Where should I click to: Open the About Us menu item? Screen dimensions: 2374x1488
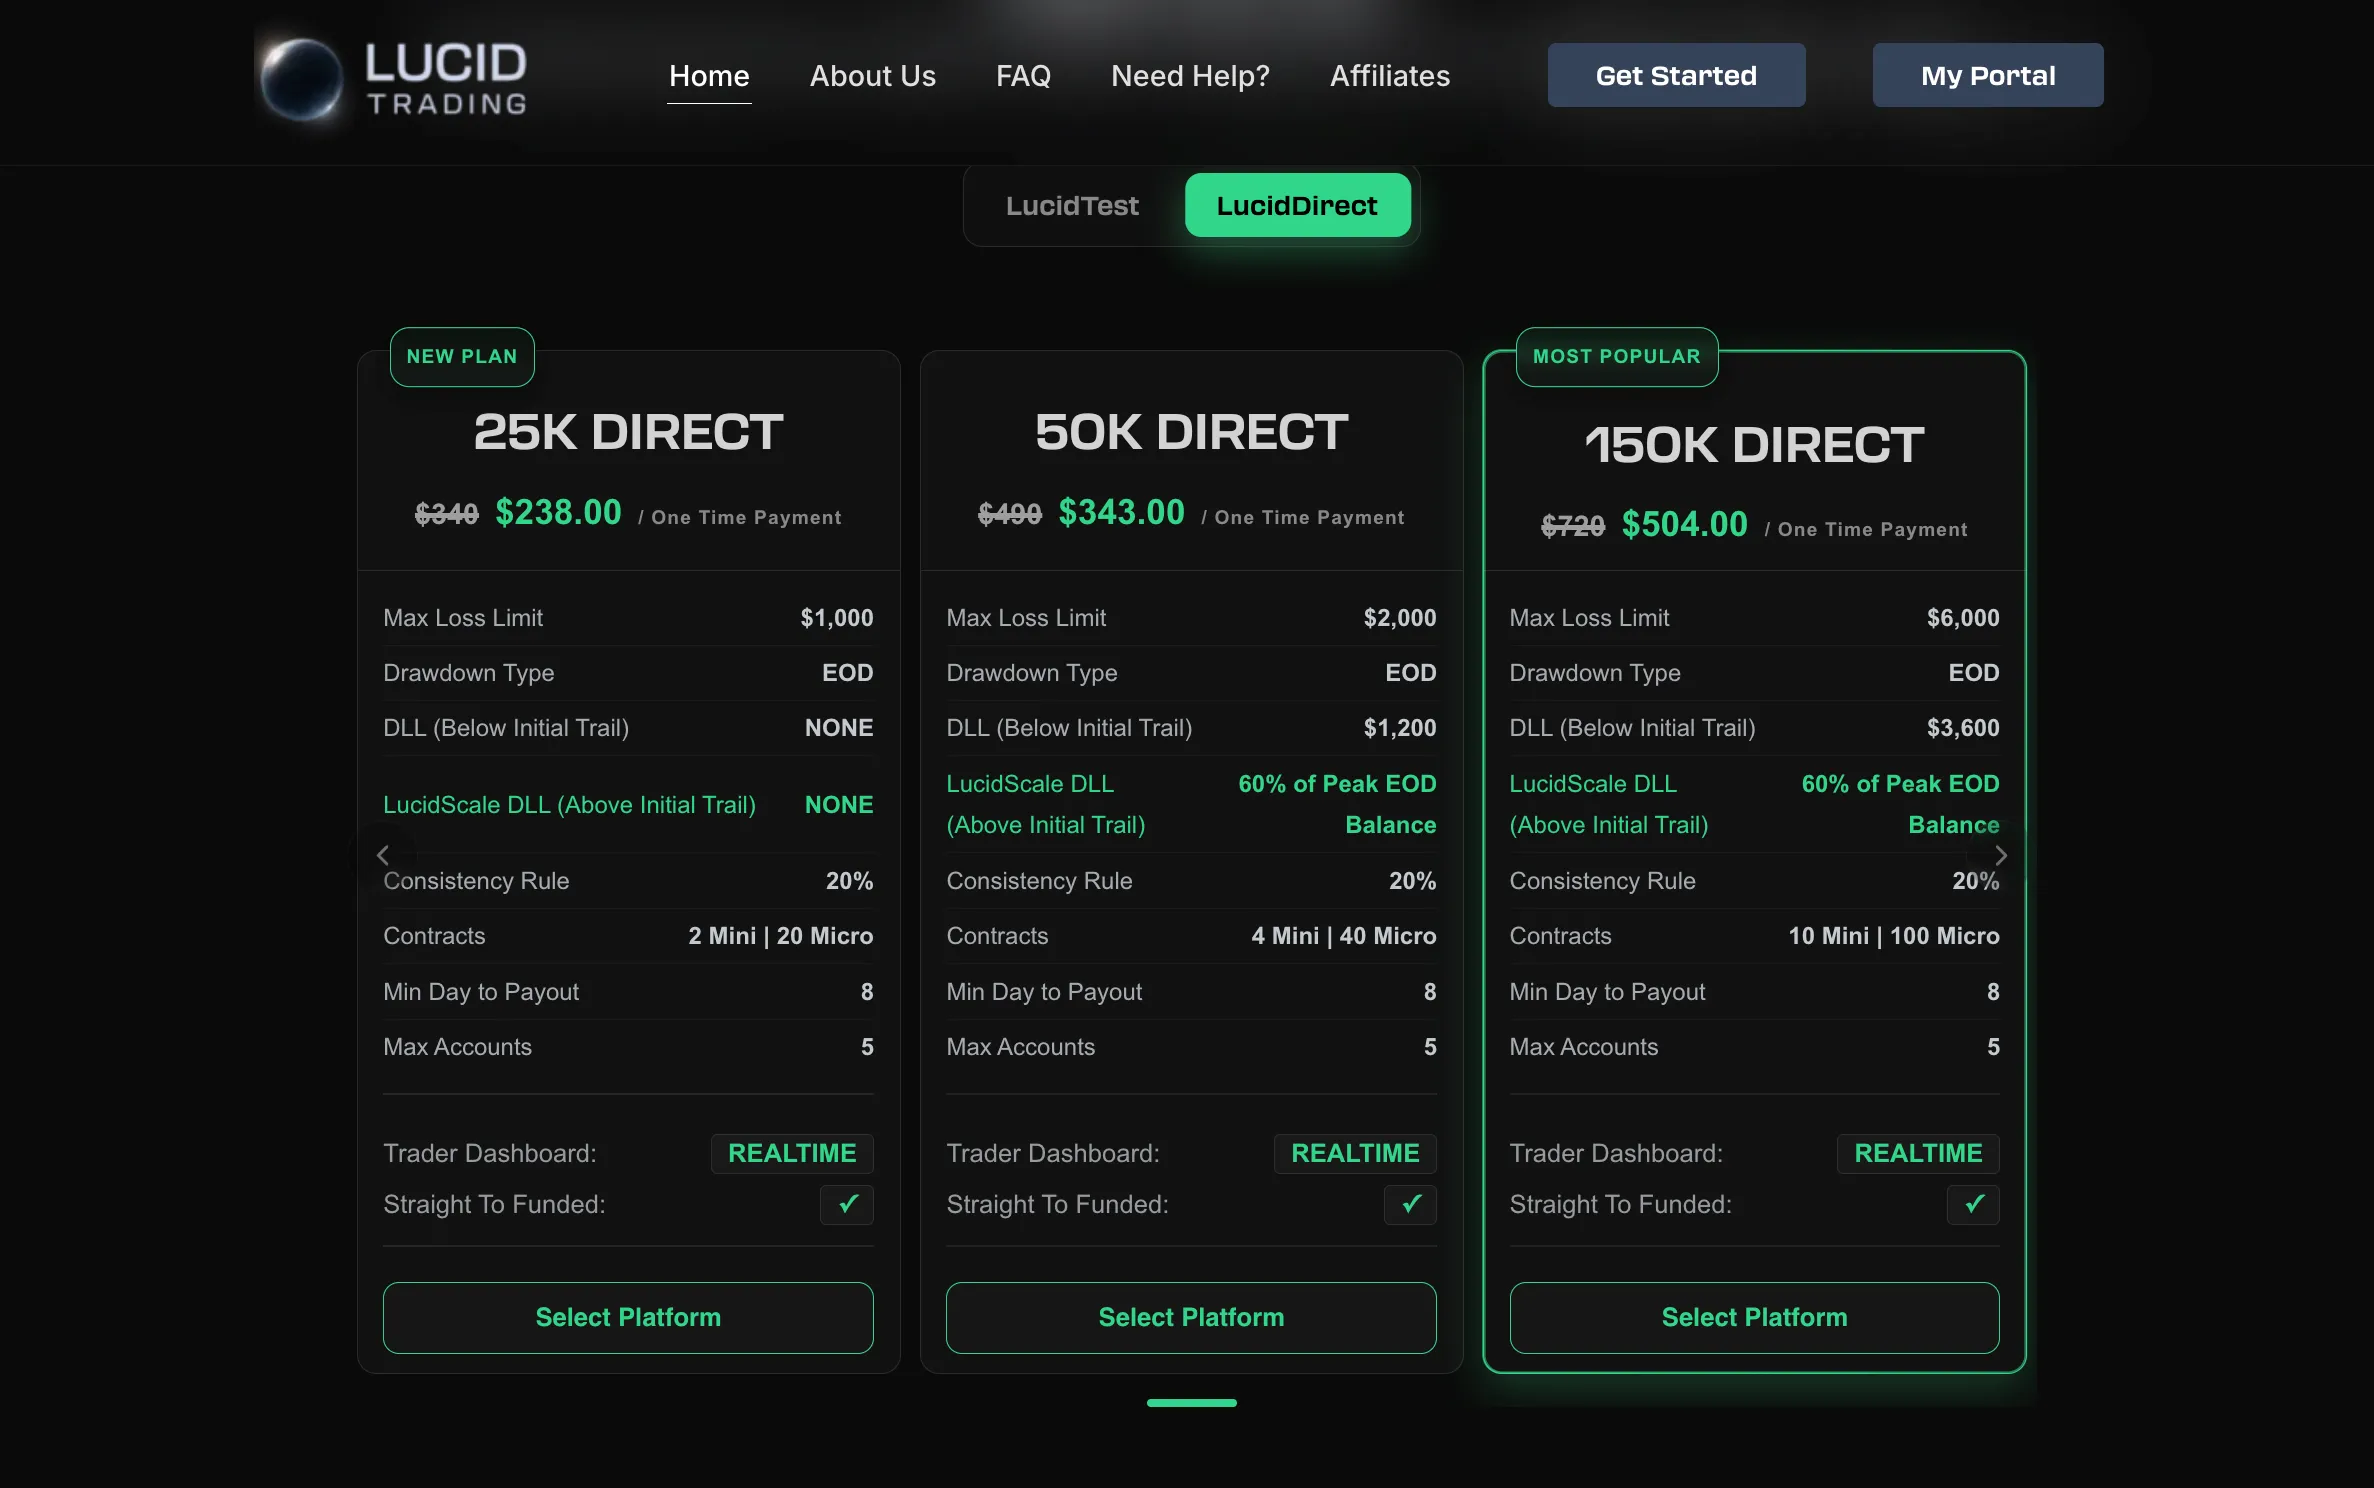[x=872, y=76]
